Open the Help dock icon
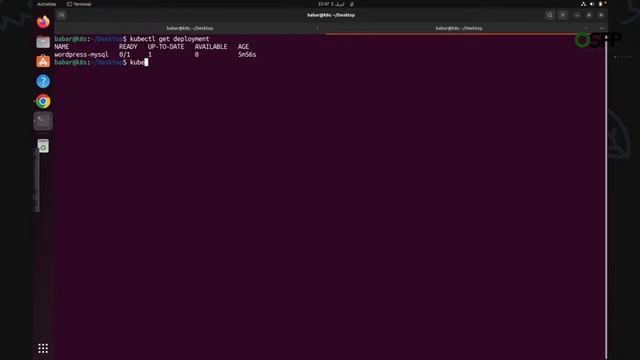Viewport: 640px width, 360px height. coord(43,81)
